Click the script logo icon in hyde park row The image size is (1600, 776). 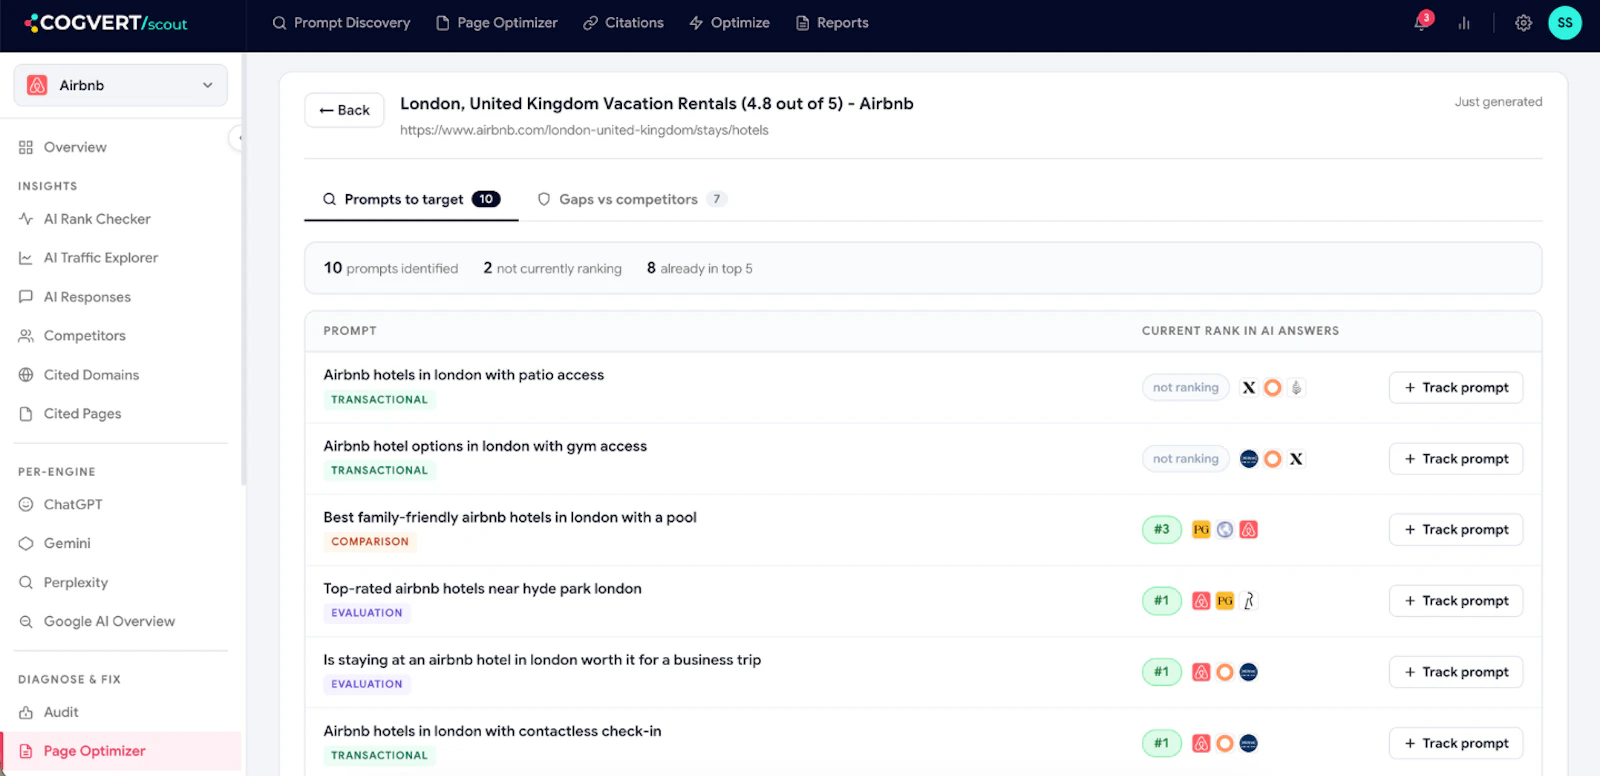[1249, 601]
